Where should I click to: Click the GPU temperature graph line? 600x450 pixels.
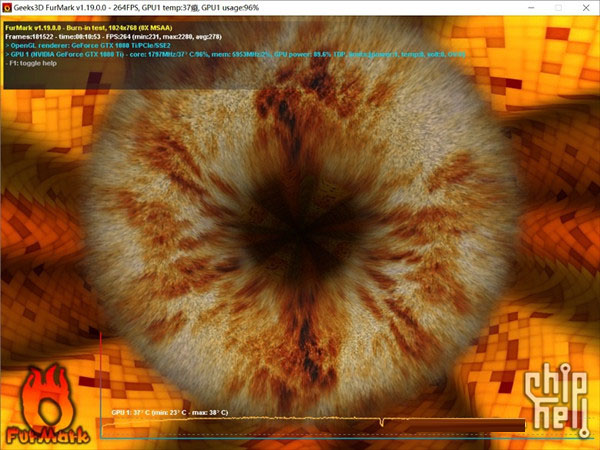314,421
